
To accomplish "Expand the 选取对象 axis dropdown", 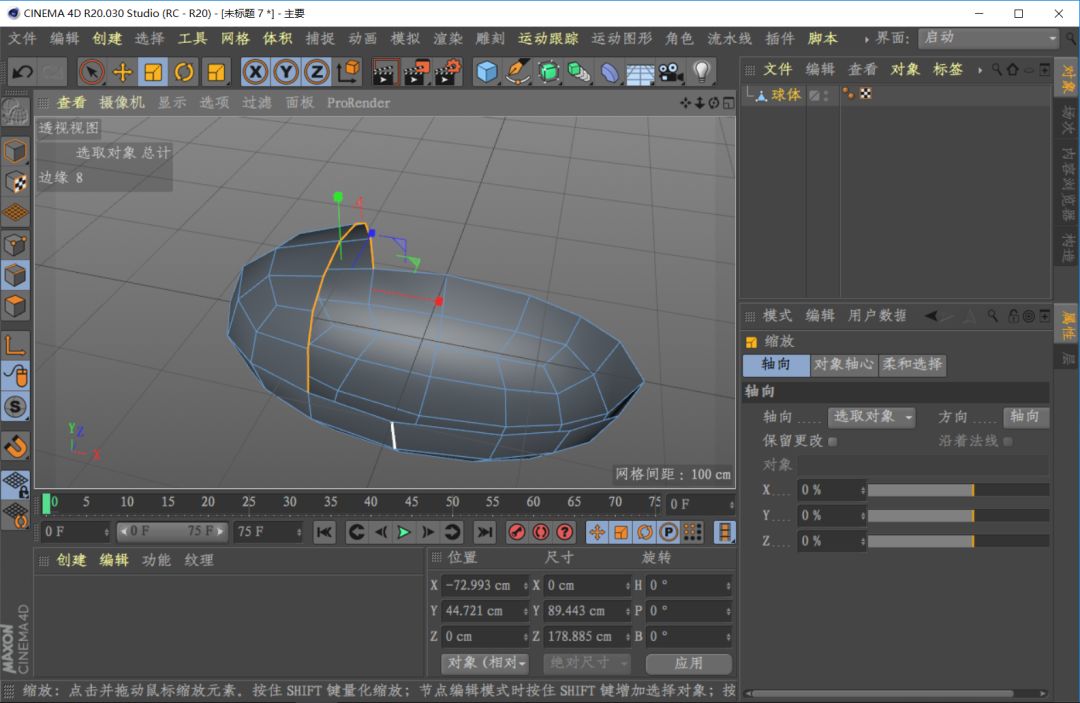I will coord(872,417).
